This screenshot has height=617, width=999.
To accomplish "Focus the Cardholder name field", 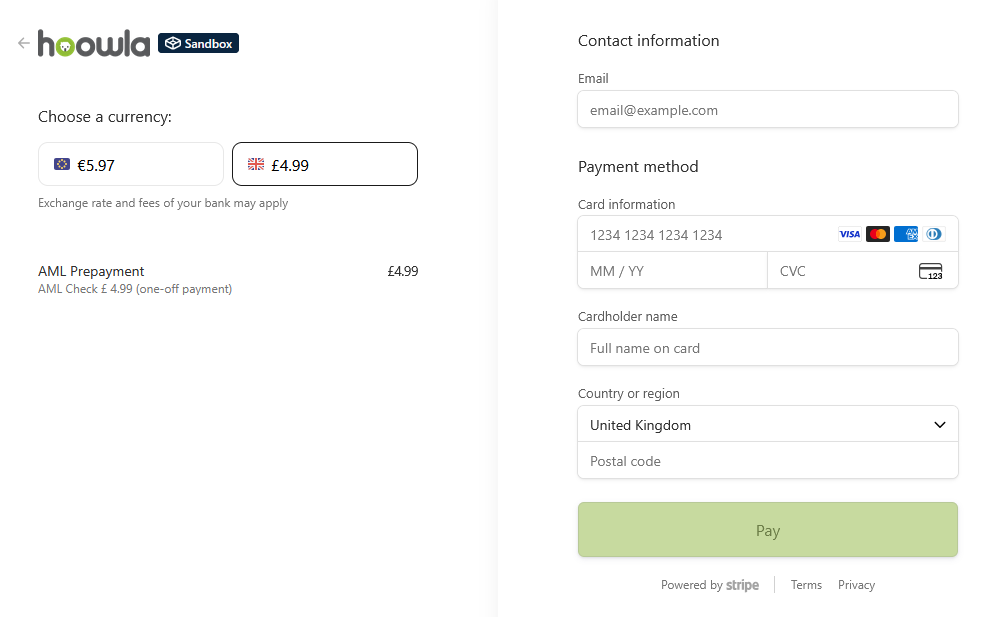I will (767, 347).
